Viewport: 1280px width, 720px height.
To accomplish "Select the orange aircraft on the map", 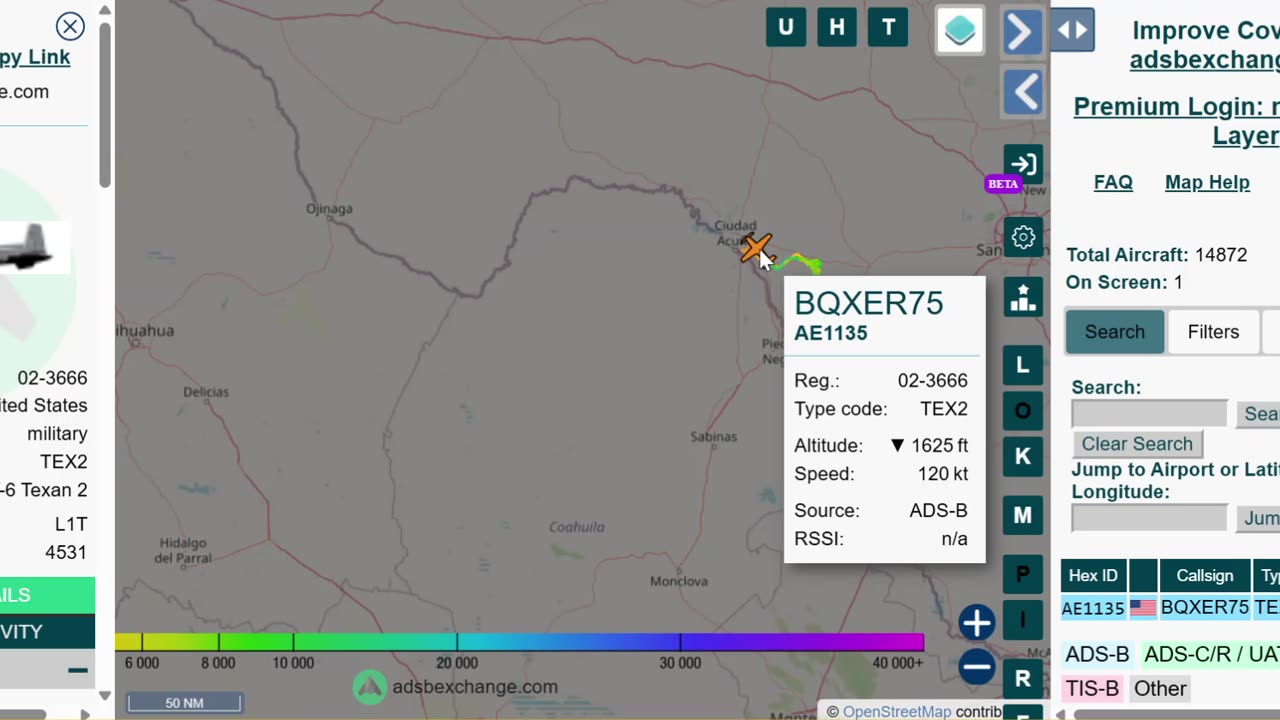I will point(757,248).
